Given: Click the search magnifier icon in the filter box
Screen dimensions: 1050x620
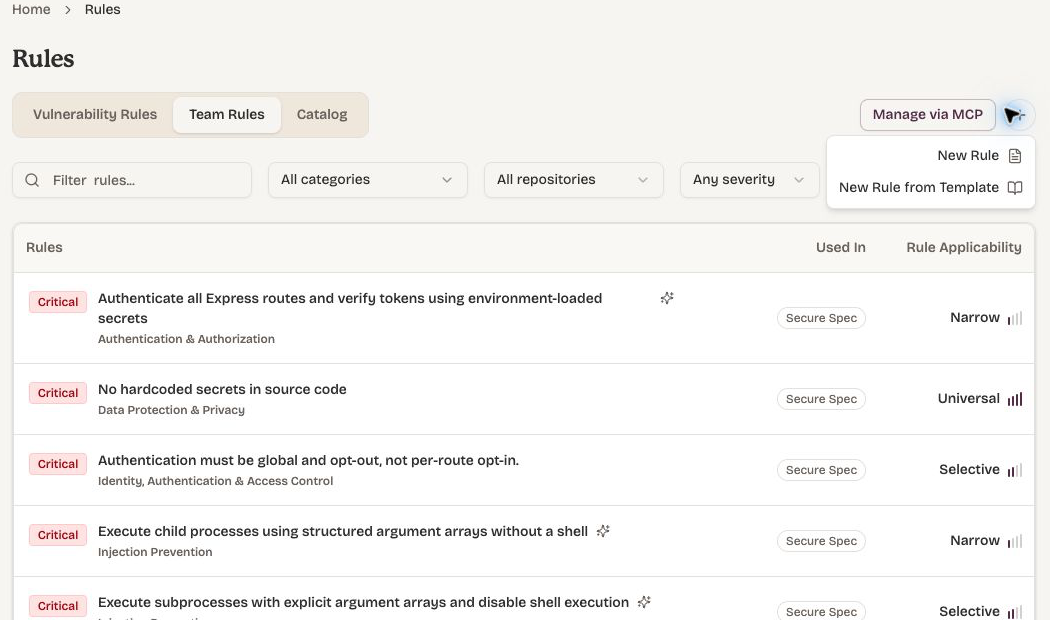Looking at the screenshot, I should 32,180.
